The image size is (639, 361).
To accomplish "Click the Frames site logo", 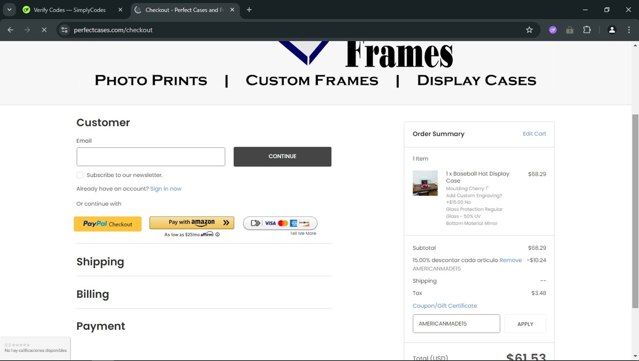I will (366, 54).
